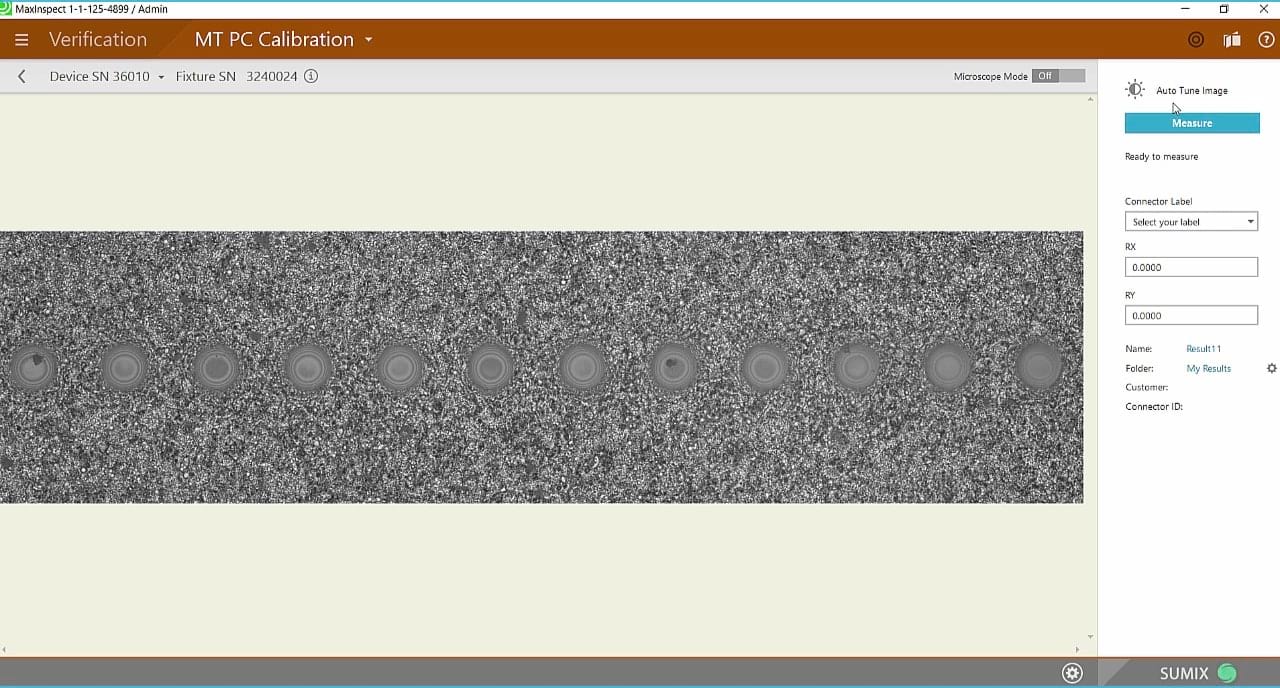The width and height of the screenshot is (1280, 688).
Task: Go back with the left chevron arrow
Action: (x=22, y=76)
